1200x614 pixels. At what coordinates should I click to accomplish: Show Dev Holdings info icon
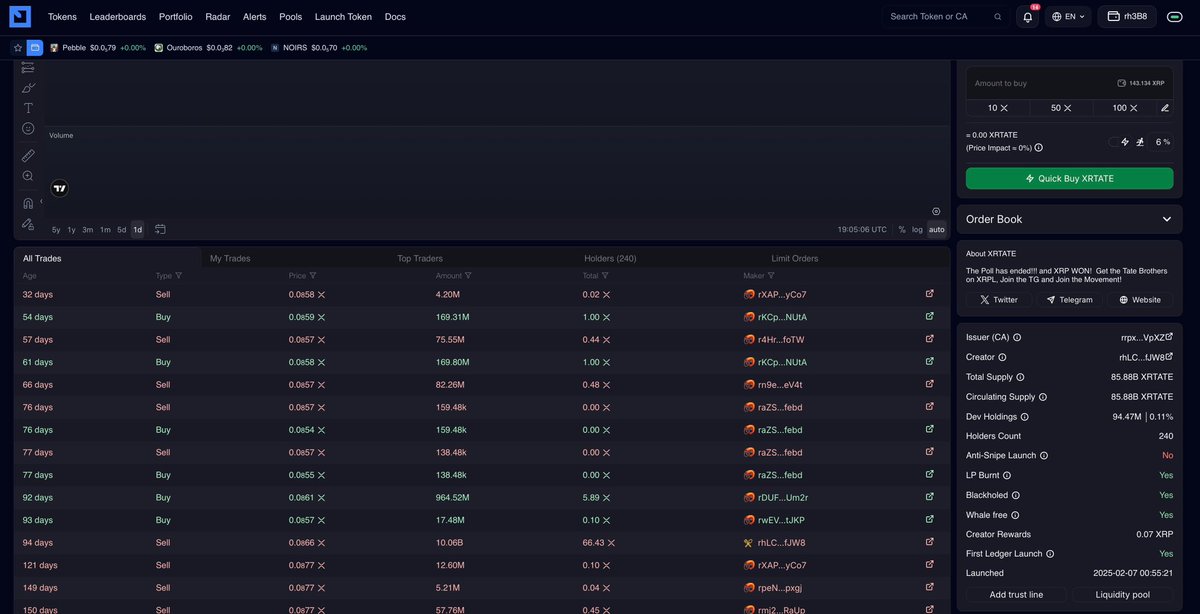1025,416
